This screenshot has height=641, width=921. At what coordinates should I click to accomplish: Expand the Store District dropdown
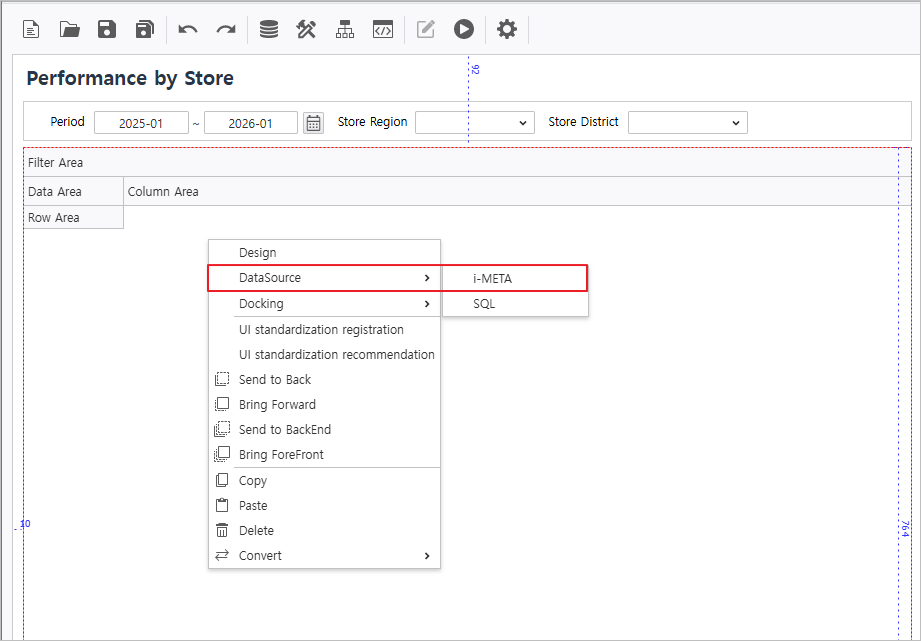pyautogui.click(x=687, y=123)
